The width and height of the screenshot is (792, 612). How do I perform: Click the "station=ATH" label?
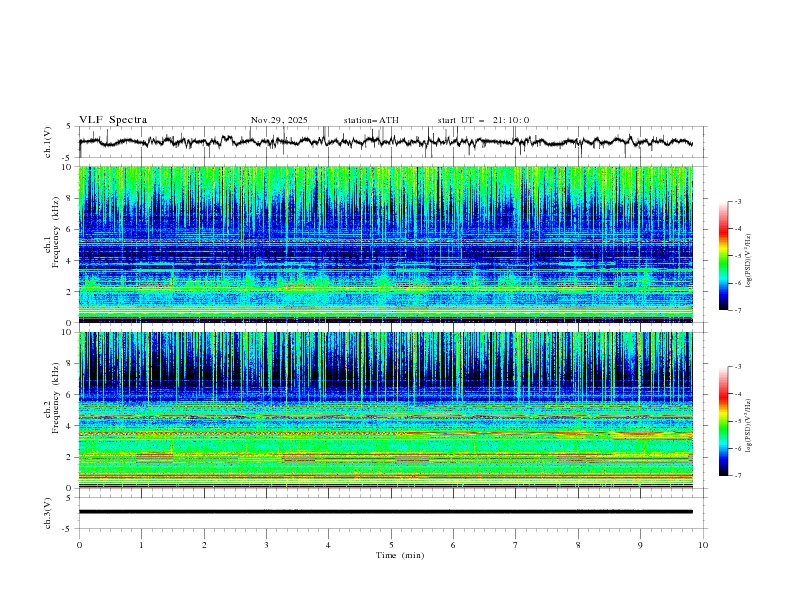coord(371,120)
